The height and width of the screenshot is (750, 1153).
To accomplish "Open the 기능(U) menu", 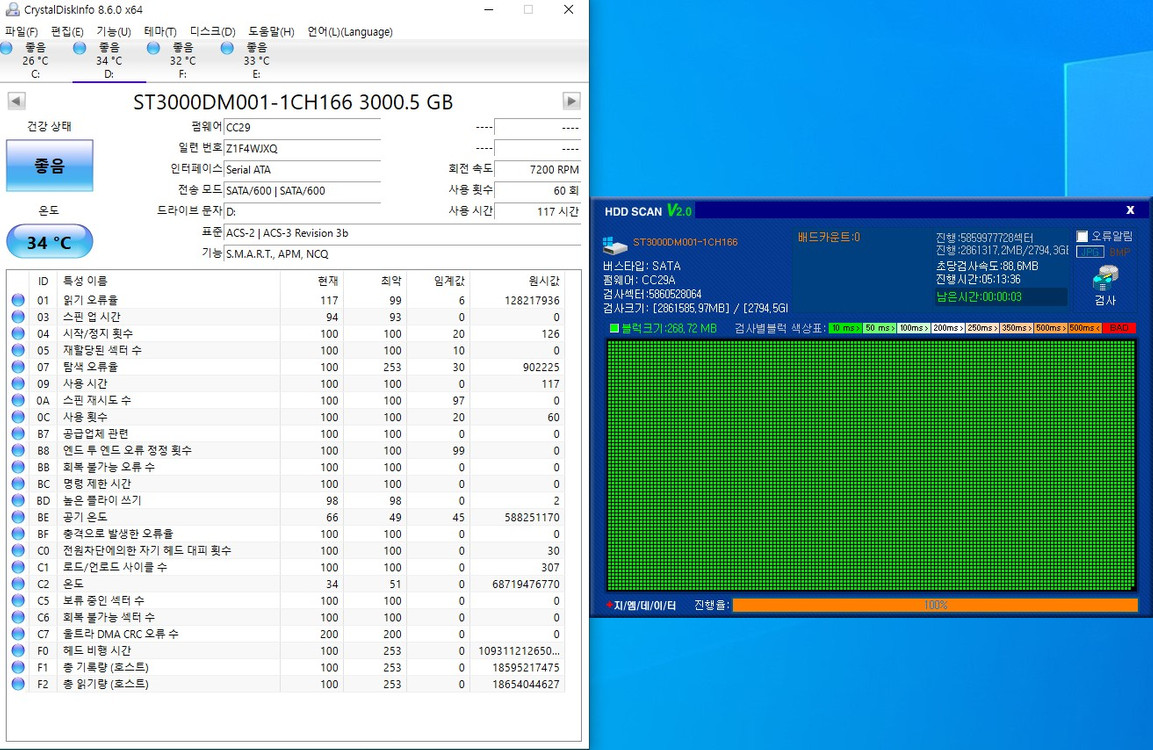I will click(113, 32).
